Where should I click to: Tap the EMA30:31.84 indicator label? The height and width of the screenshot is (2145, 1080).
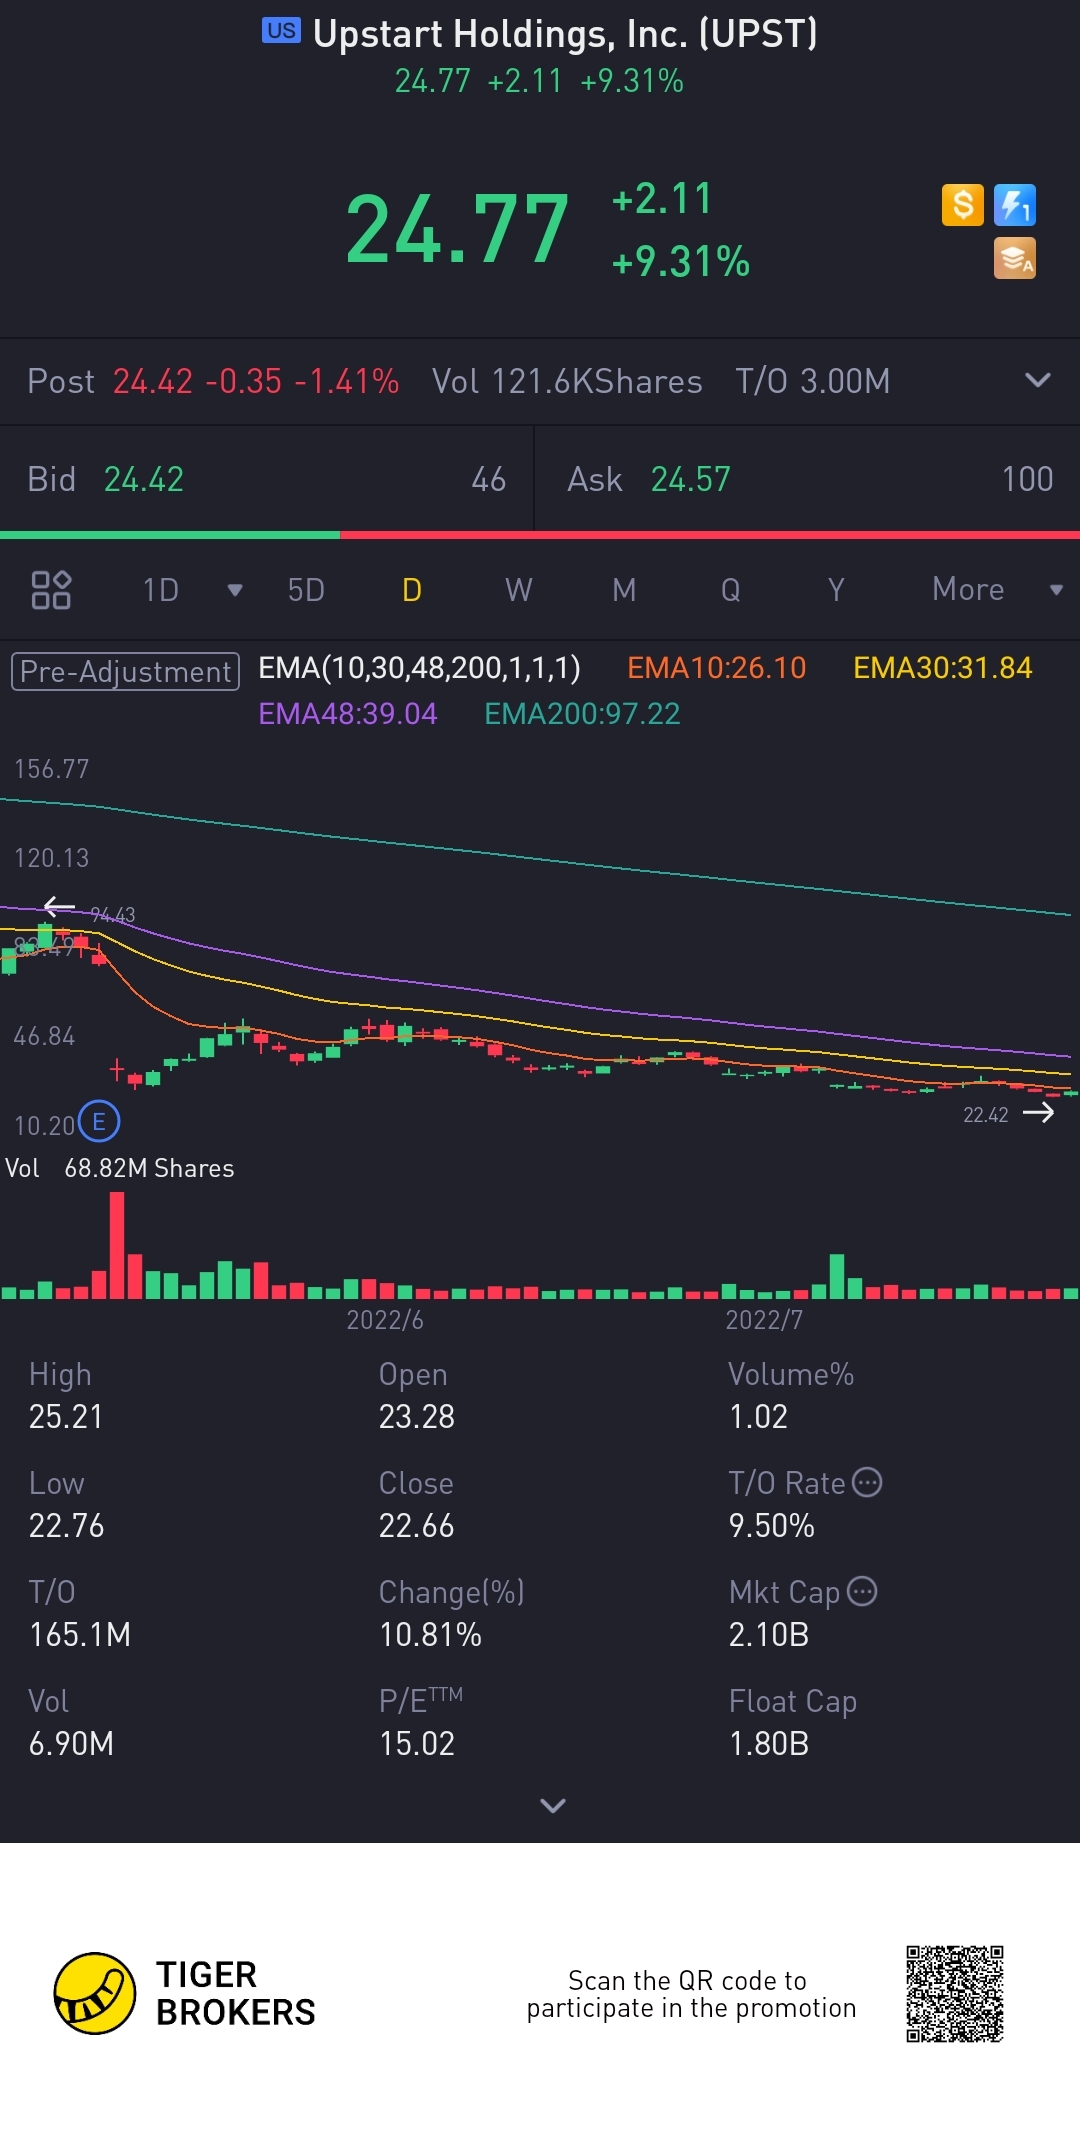pos(942,668)
